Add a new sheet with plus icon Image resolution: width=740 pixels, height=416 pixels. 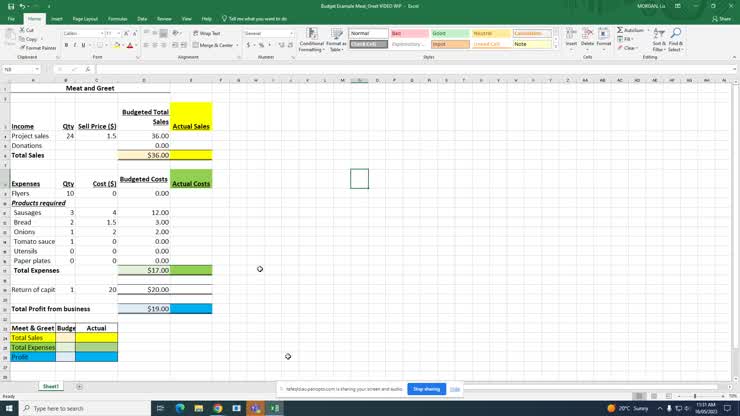click(80, 386)
